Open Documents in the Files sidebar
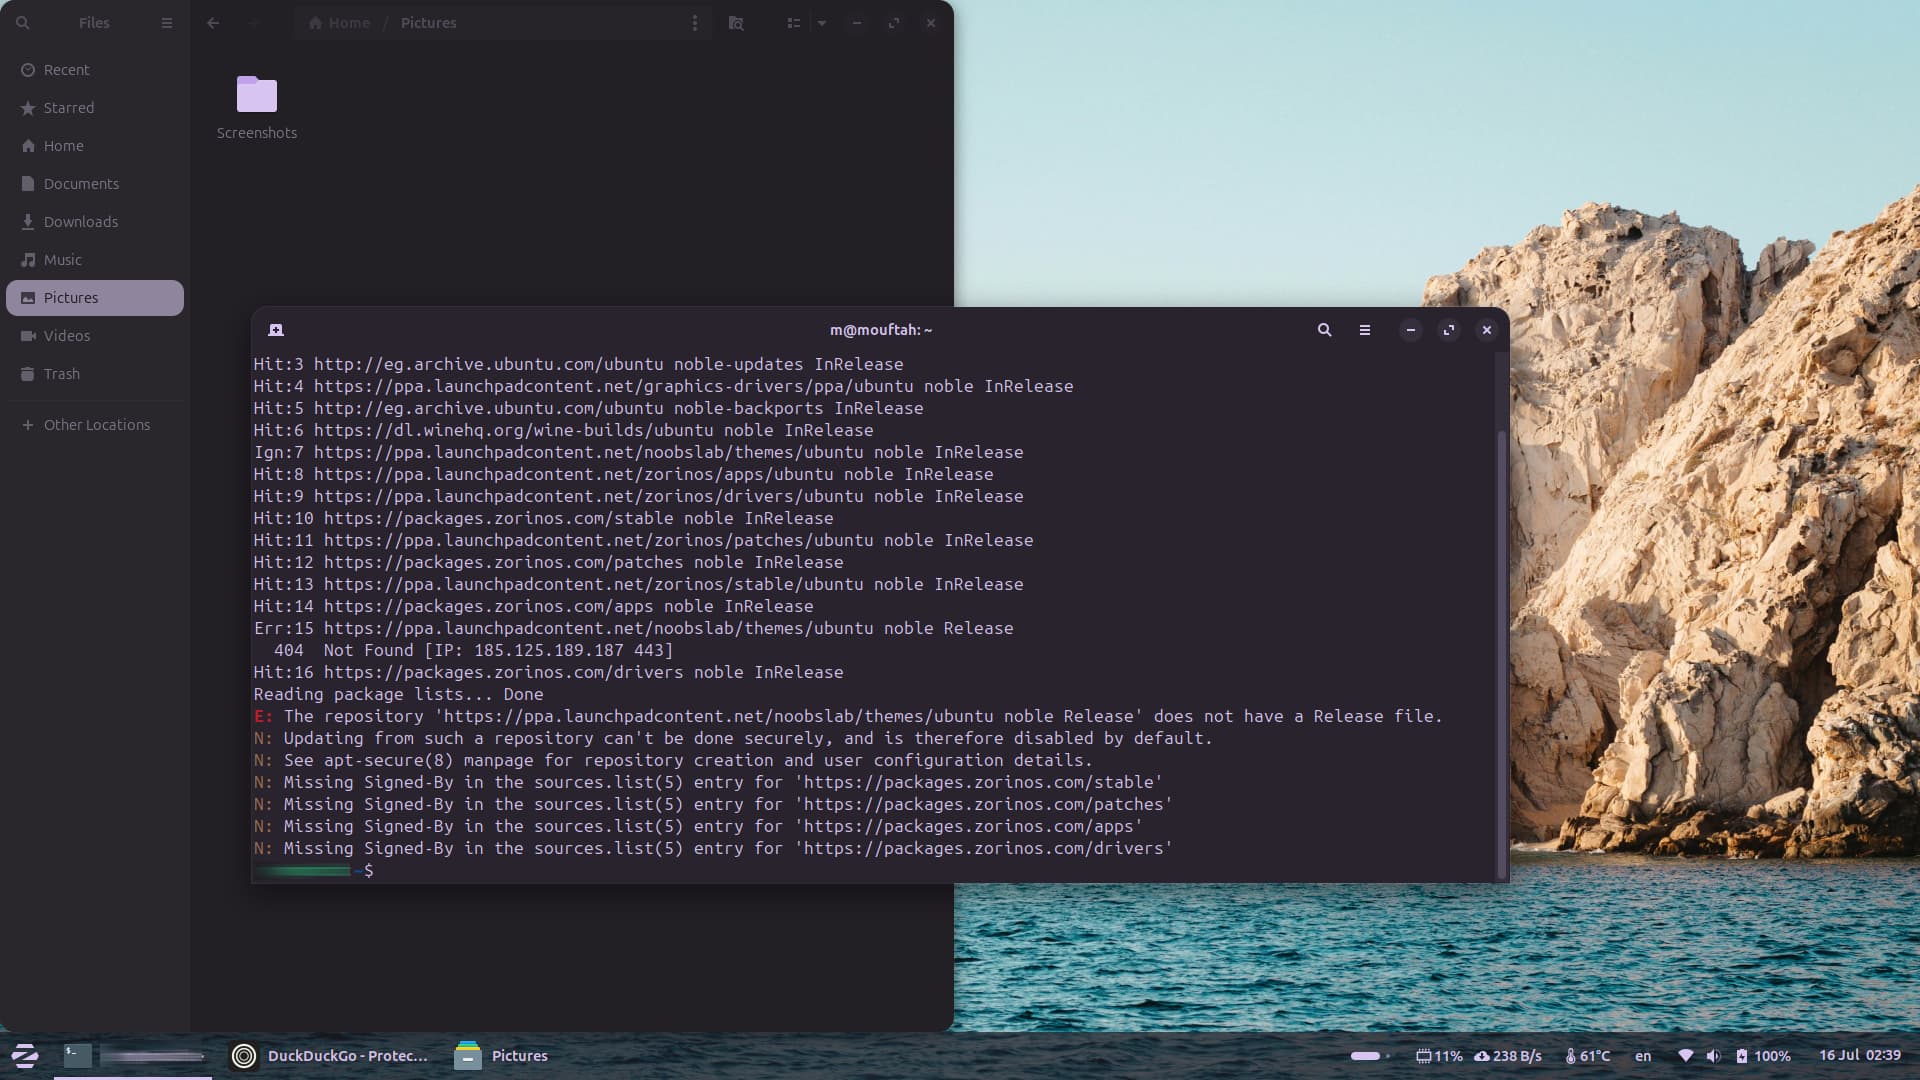Image resolution: width=1920 pixels, height=1080 pixels. (95, 184)
